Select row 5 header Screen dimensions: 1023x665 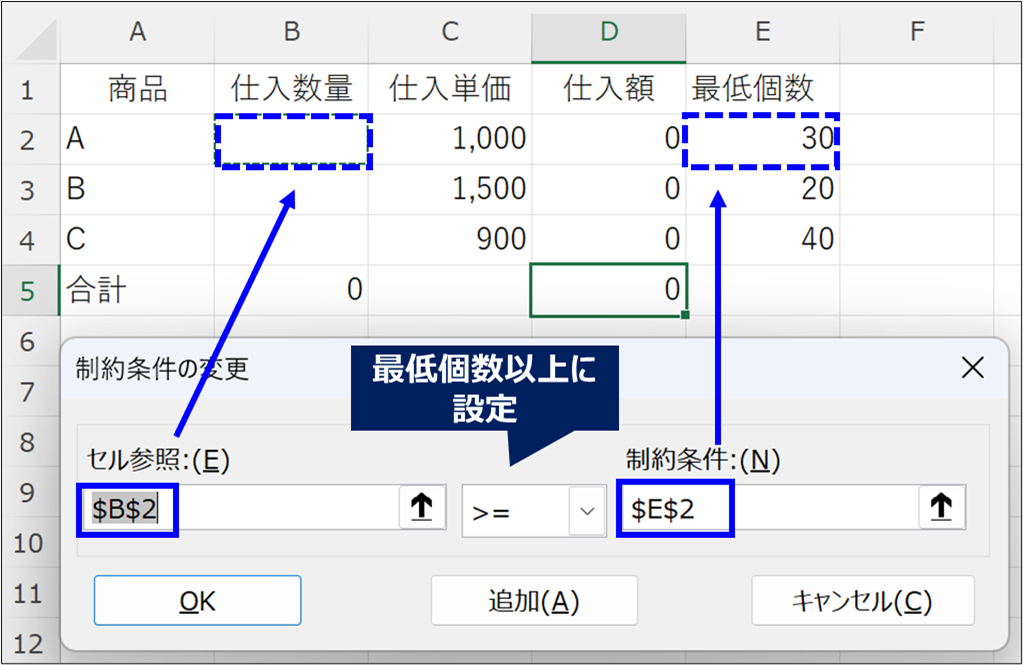click(28, 291)
